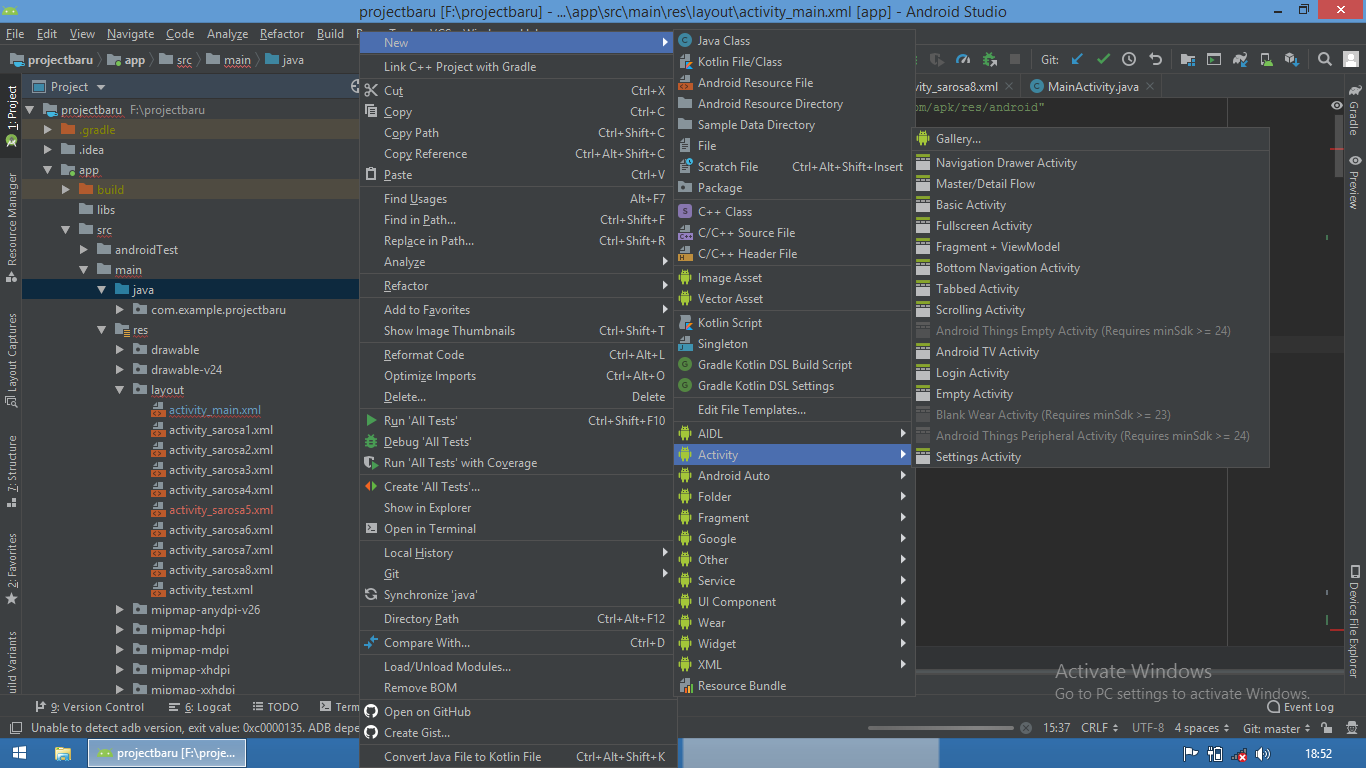Image resolution: width=1366 pixels, height=768 pixels.
Task: Commit changes with green checkmark toolbar icon
Action: 1104,59
